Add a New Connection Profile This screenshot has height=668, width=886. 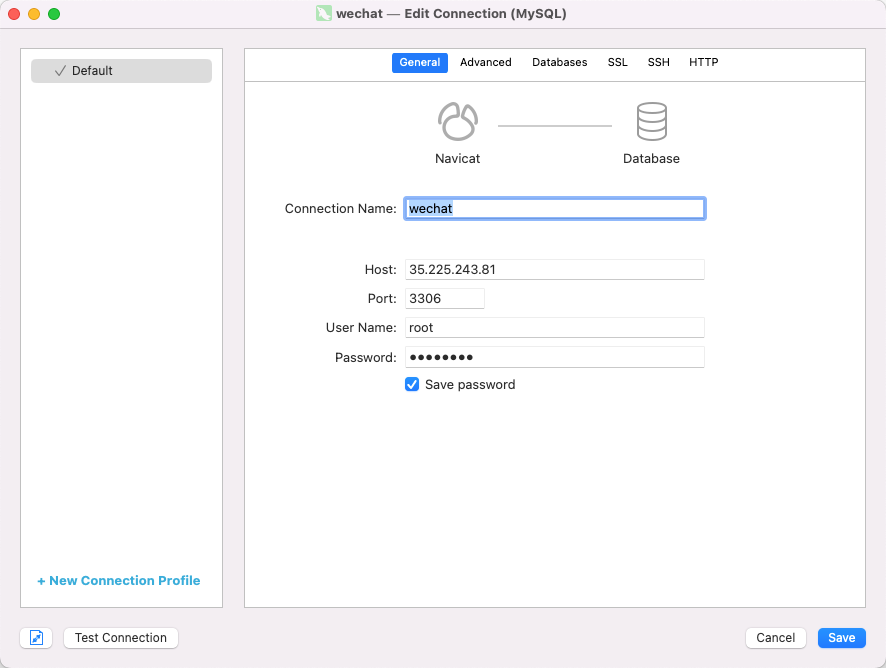click(119, 581)
